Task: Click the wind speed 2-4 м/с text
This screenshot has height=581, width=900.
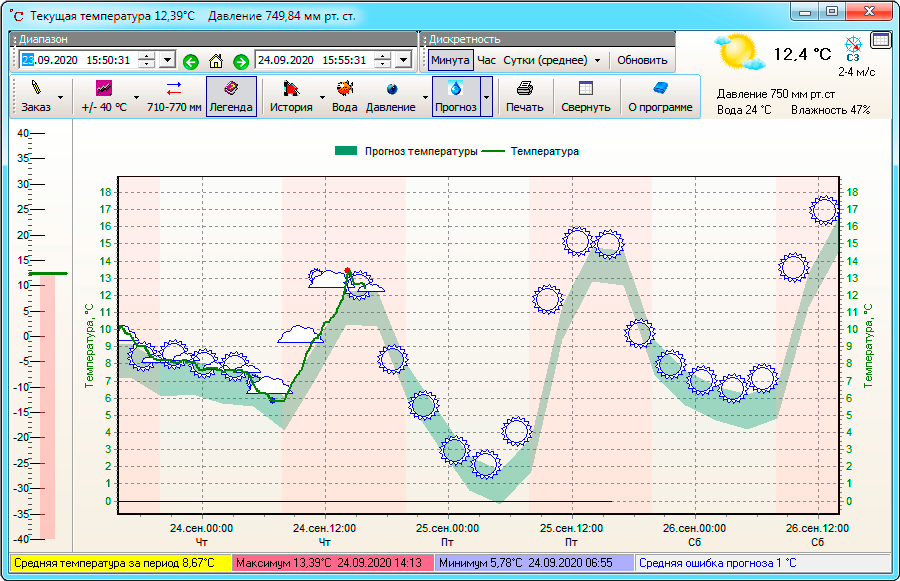Action: (856, 72)
